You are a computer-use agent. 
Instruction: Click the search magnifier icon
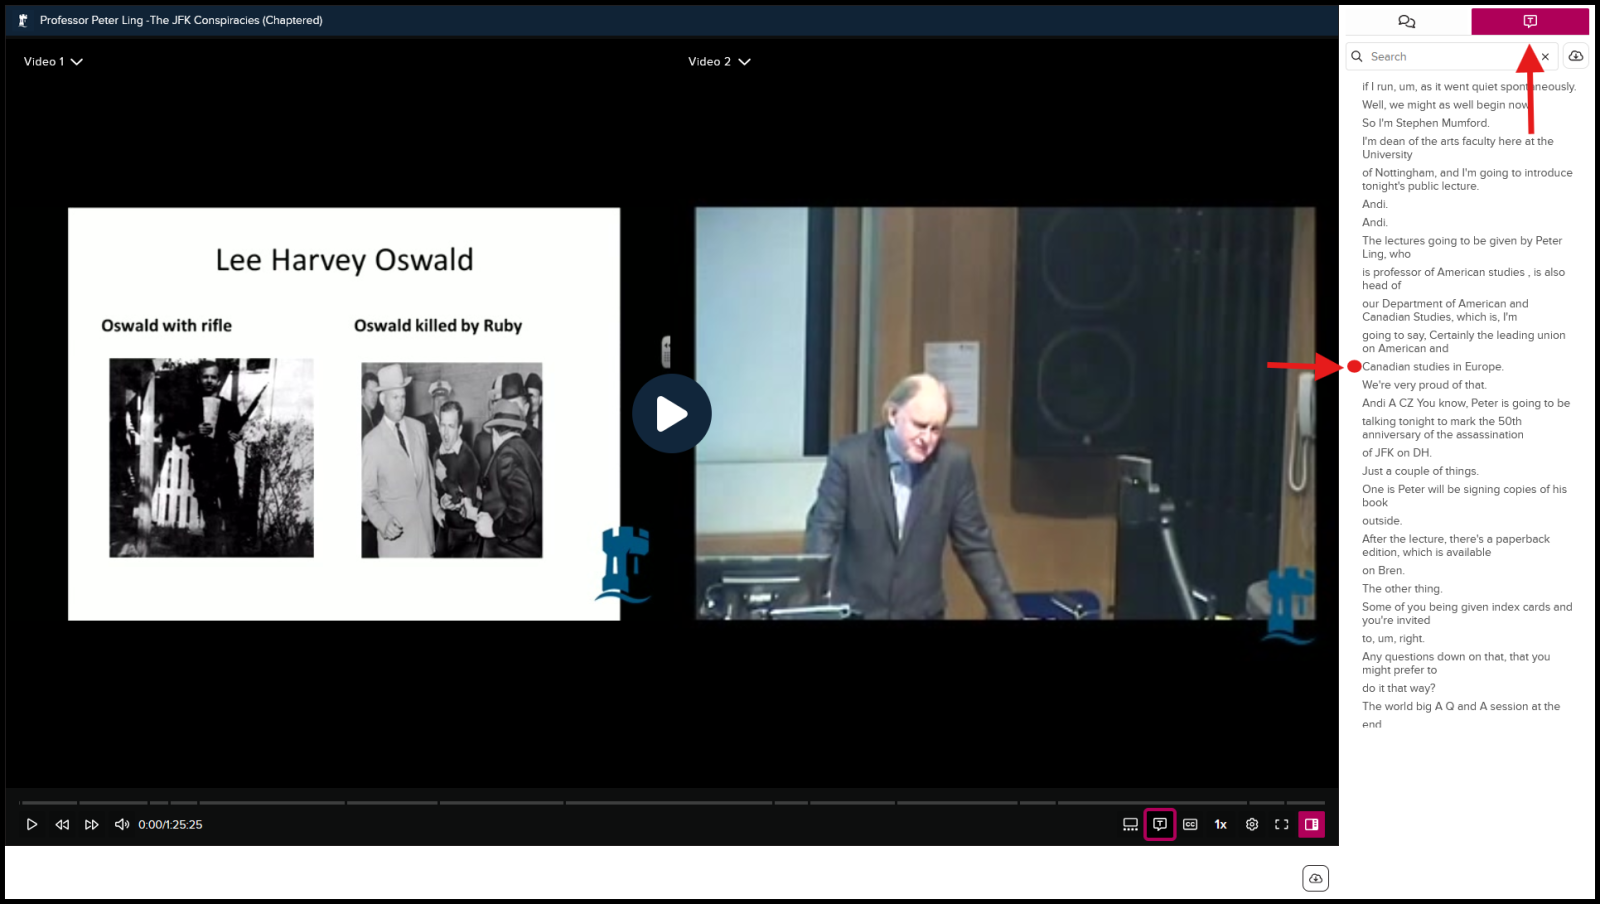coord(1357,56)
